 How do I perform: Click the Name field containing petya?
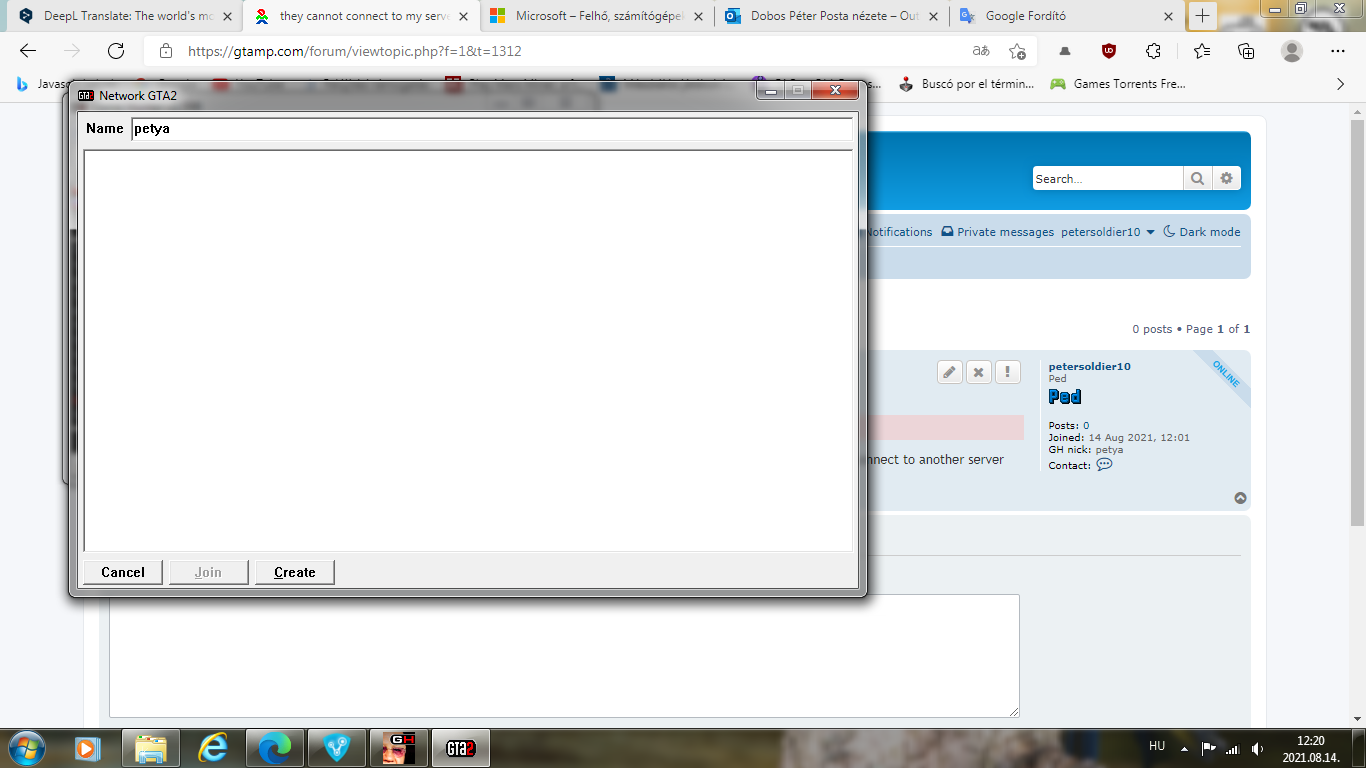pyautogui.click(x=491, y=128)
